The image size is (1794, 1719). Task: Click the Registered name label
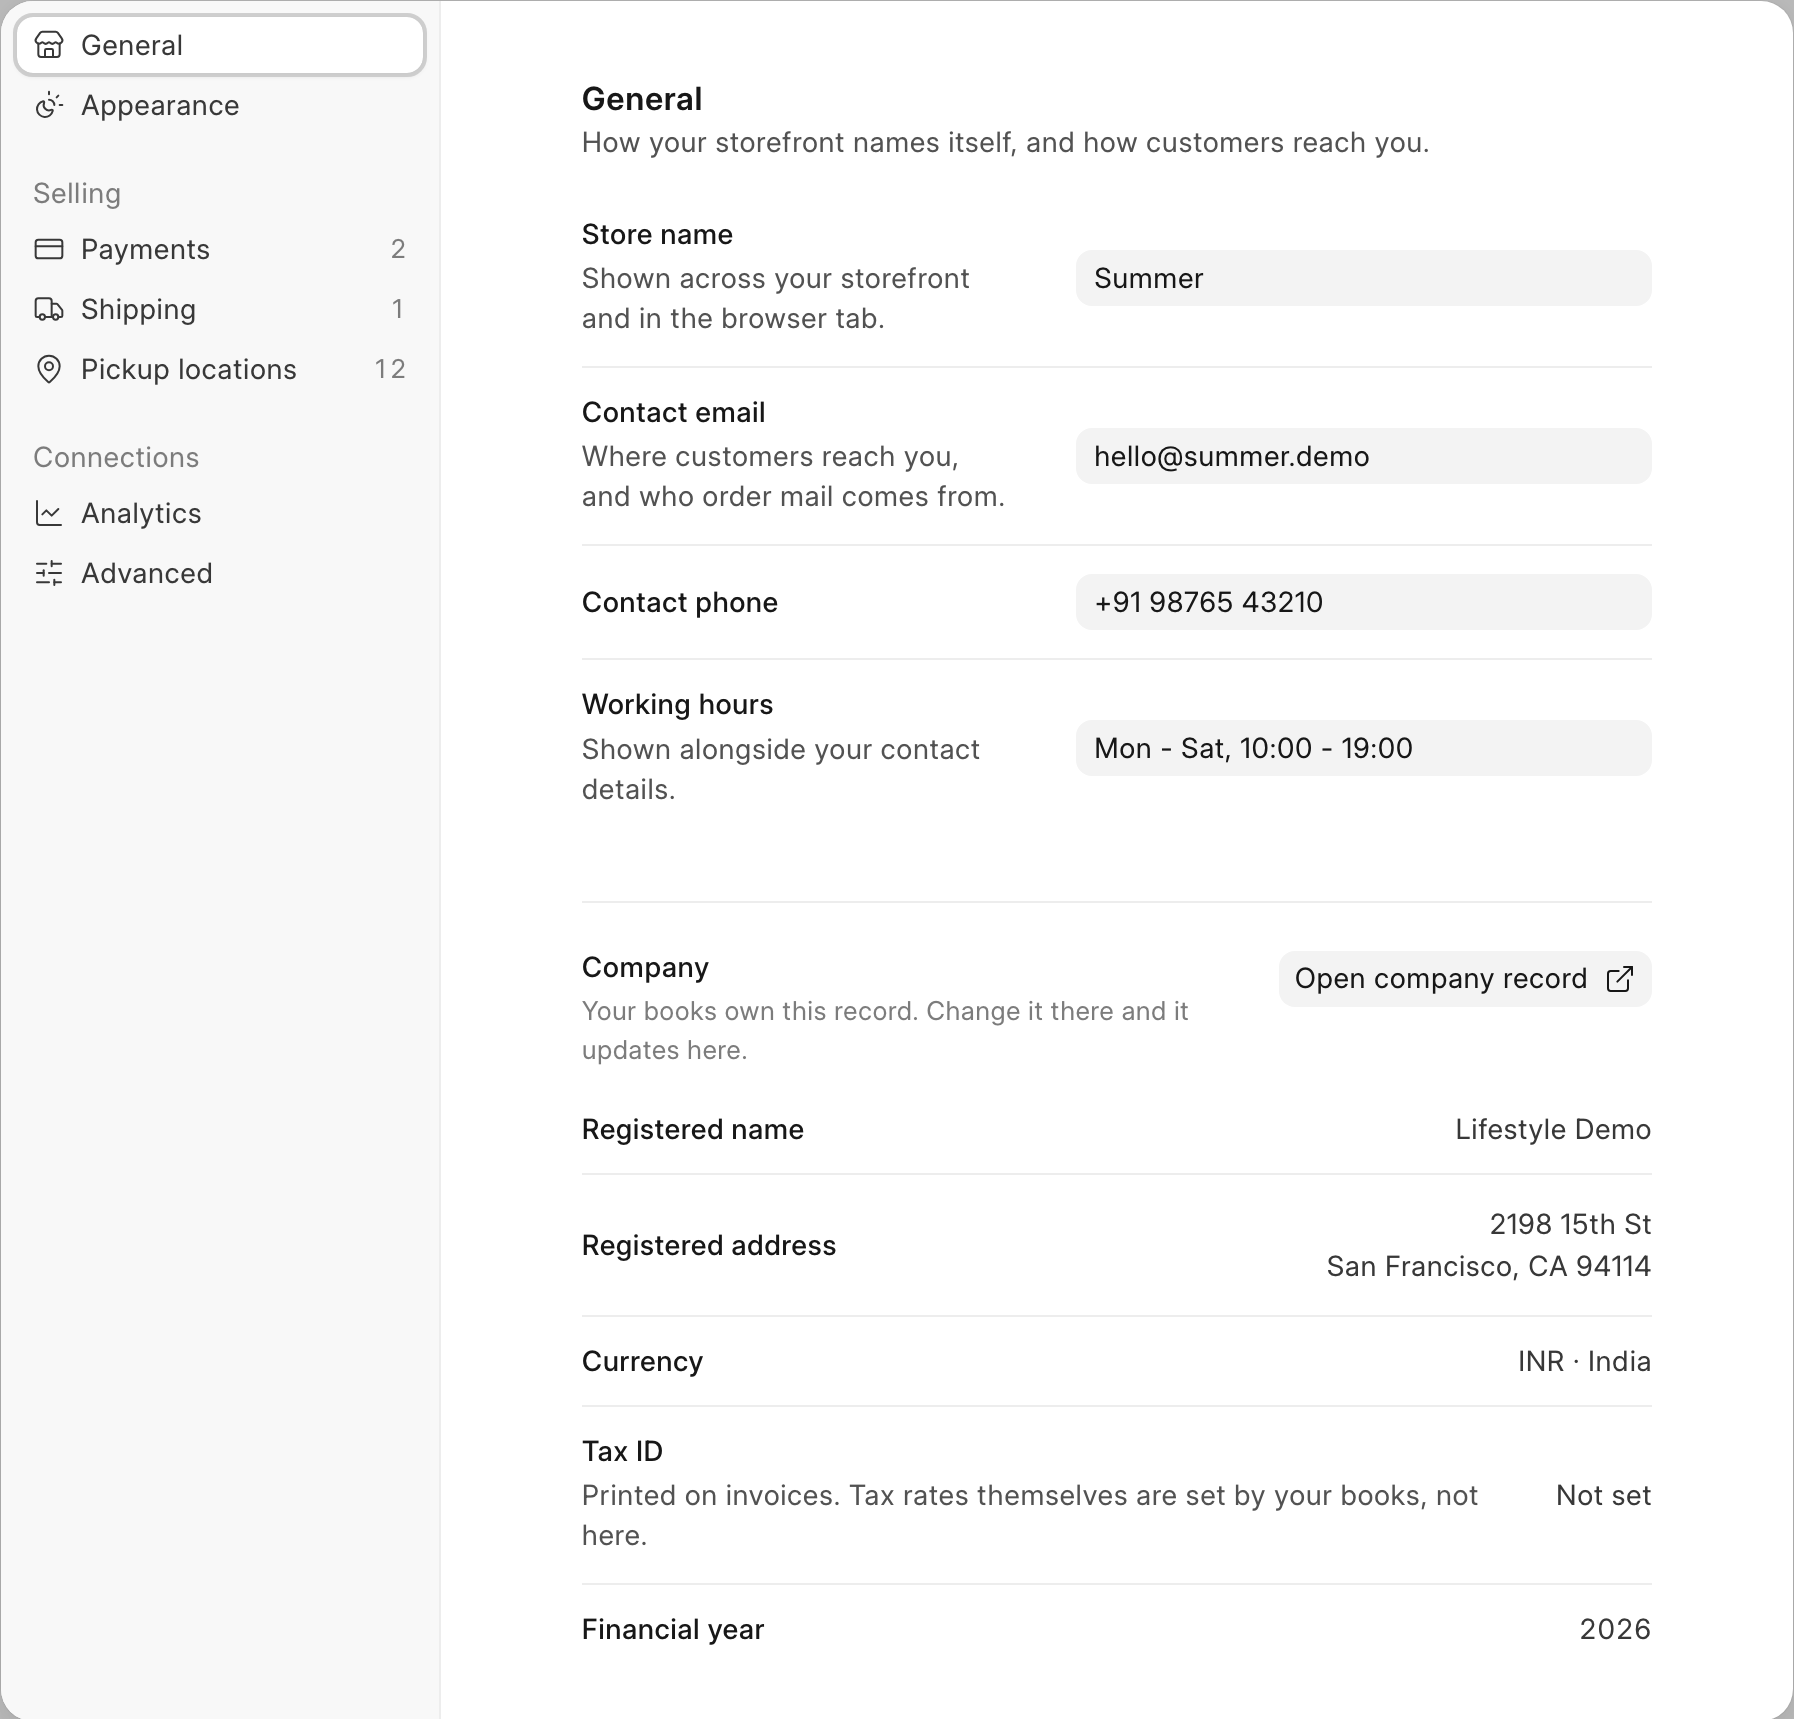point(693,1129)
